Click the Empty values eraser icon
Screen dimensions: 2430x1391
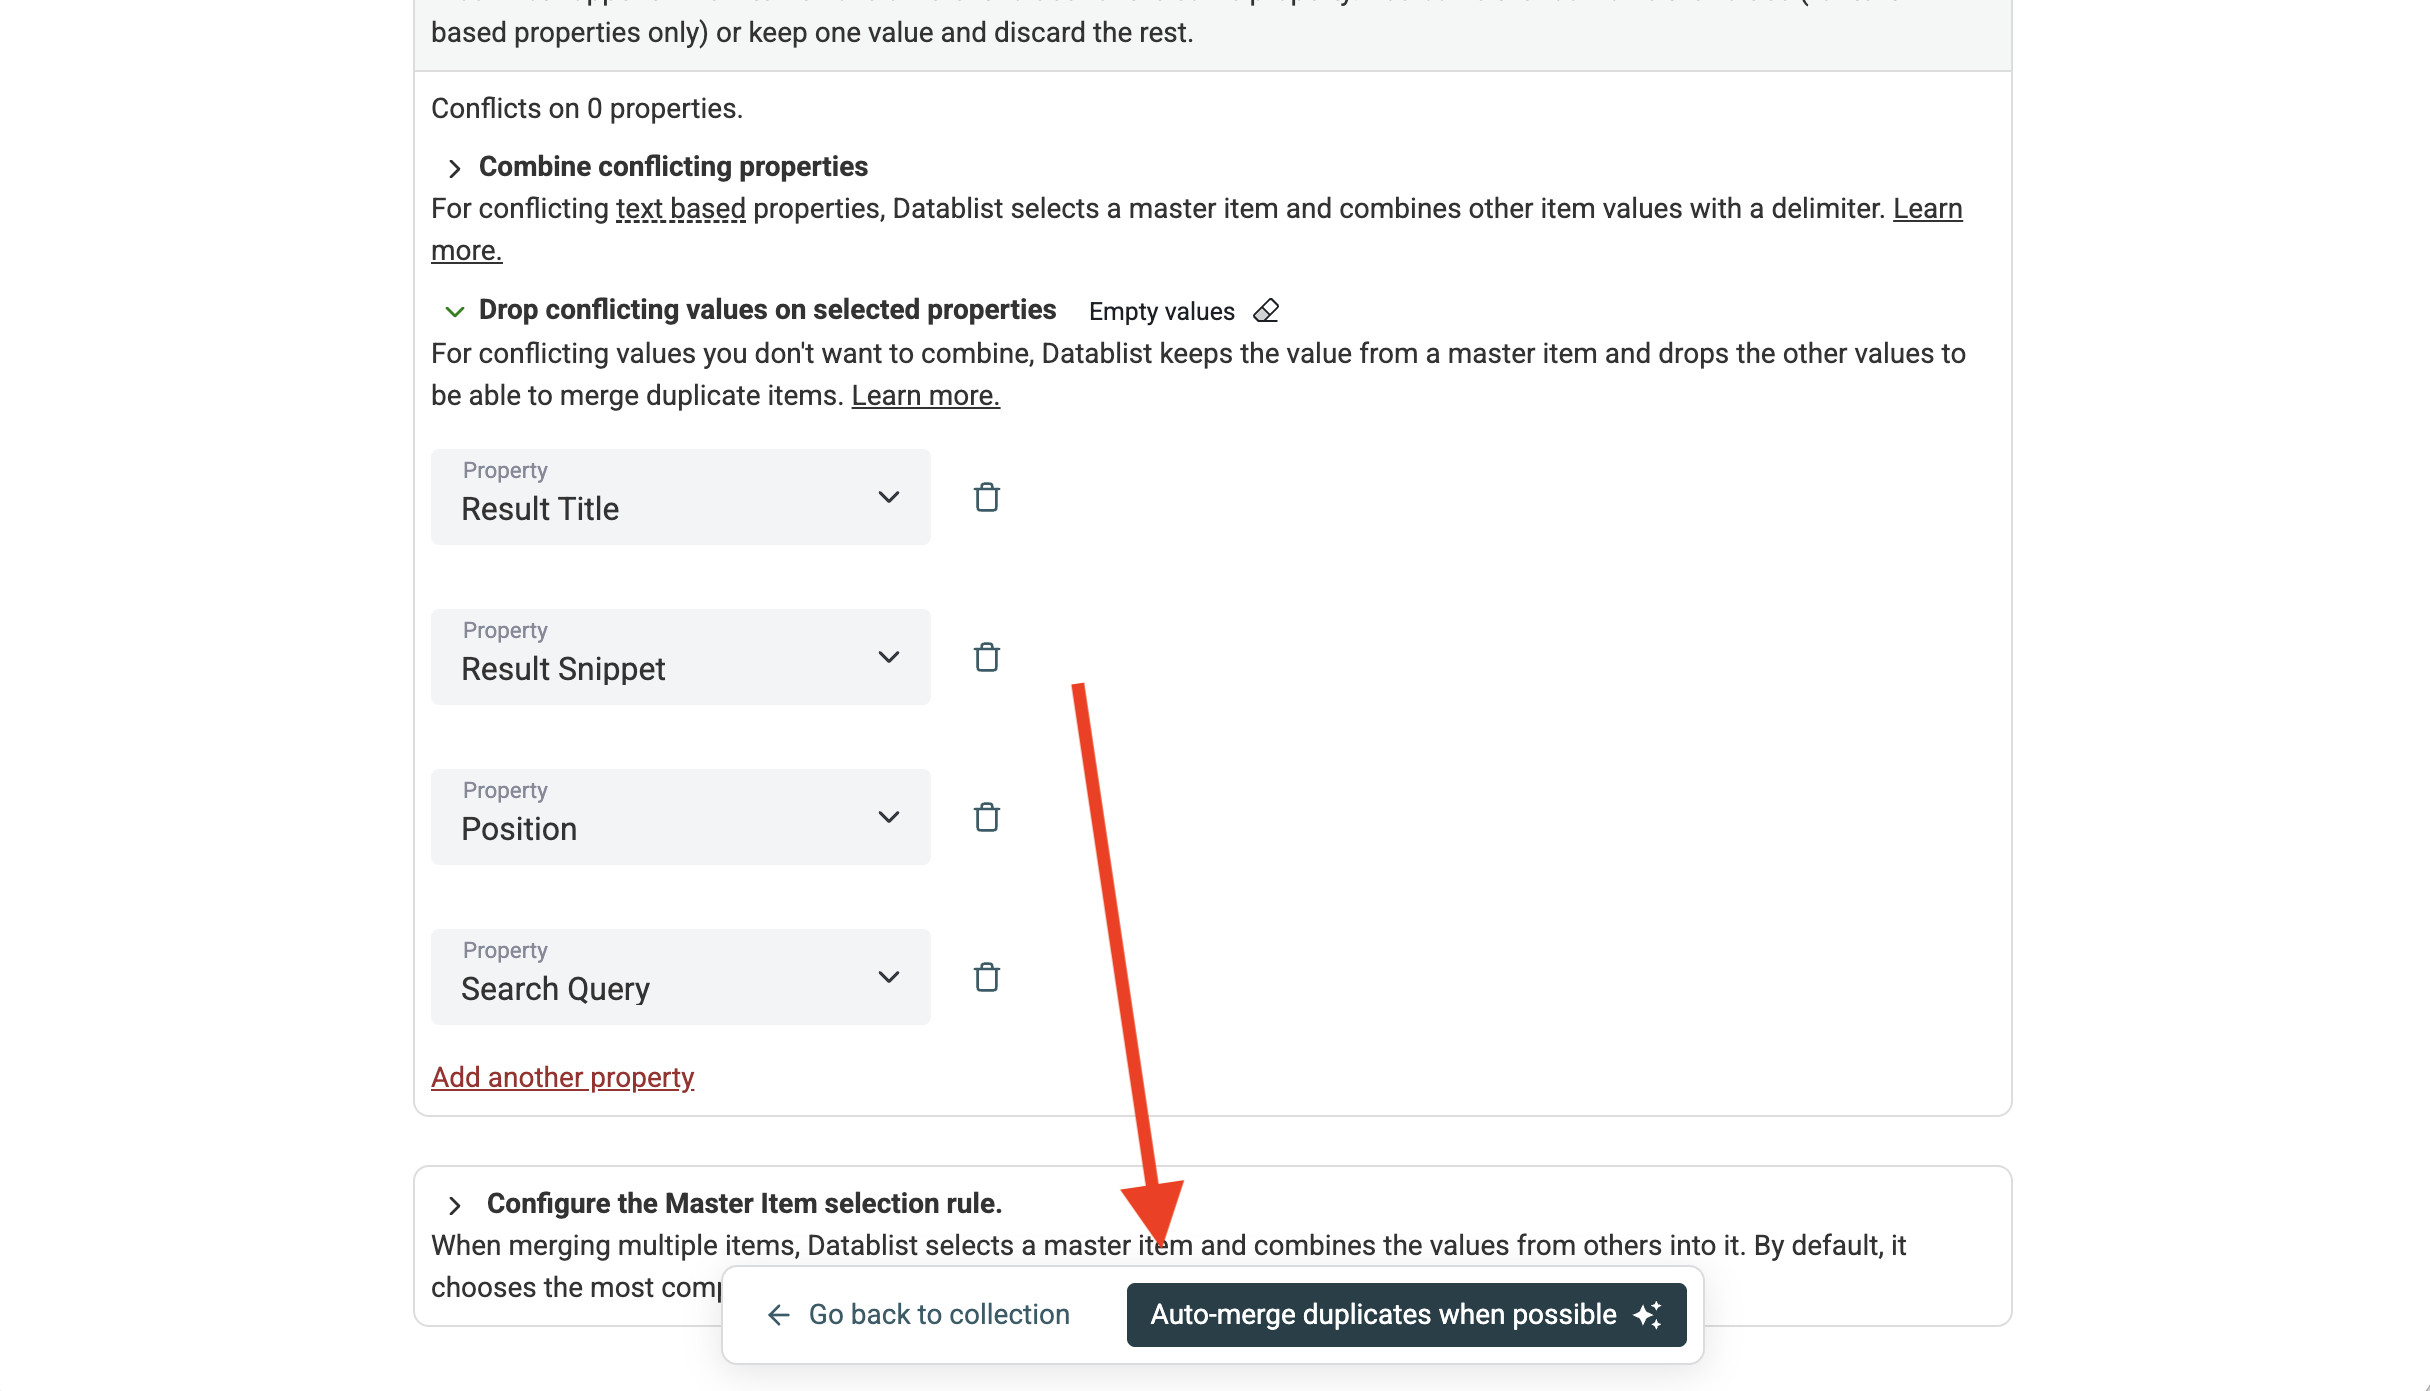(1266, 311)
